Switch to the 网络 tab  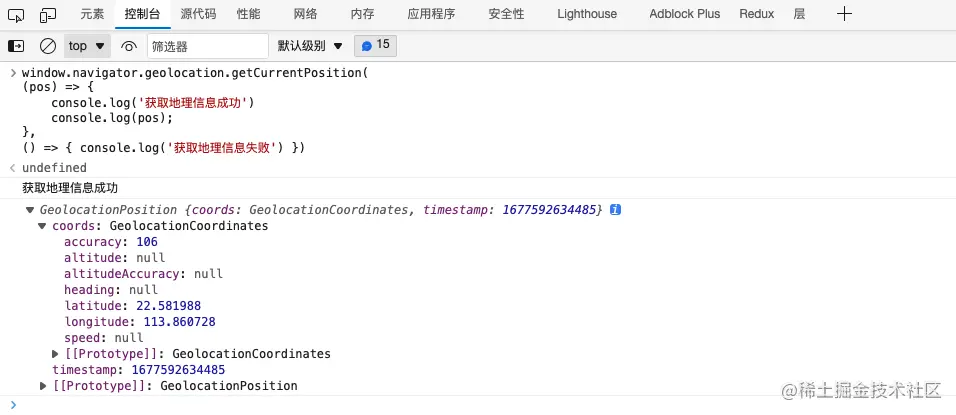[x=306, y=14]
